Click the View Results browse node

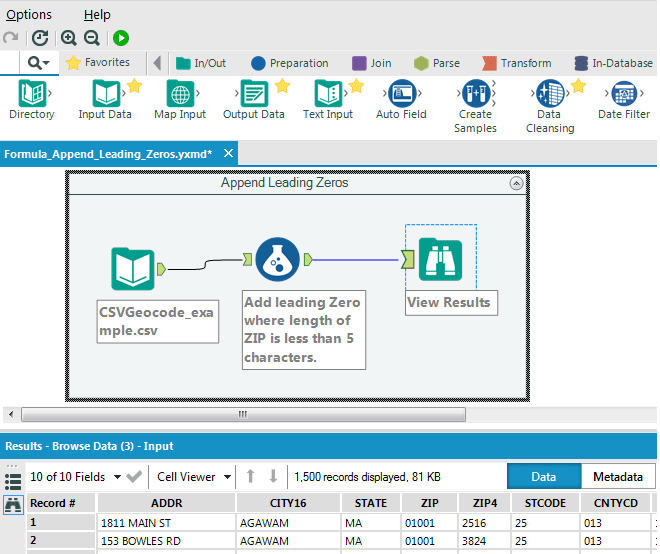pos(440,260)
